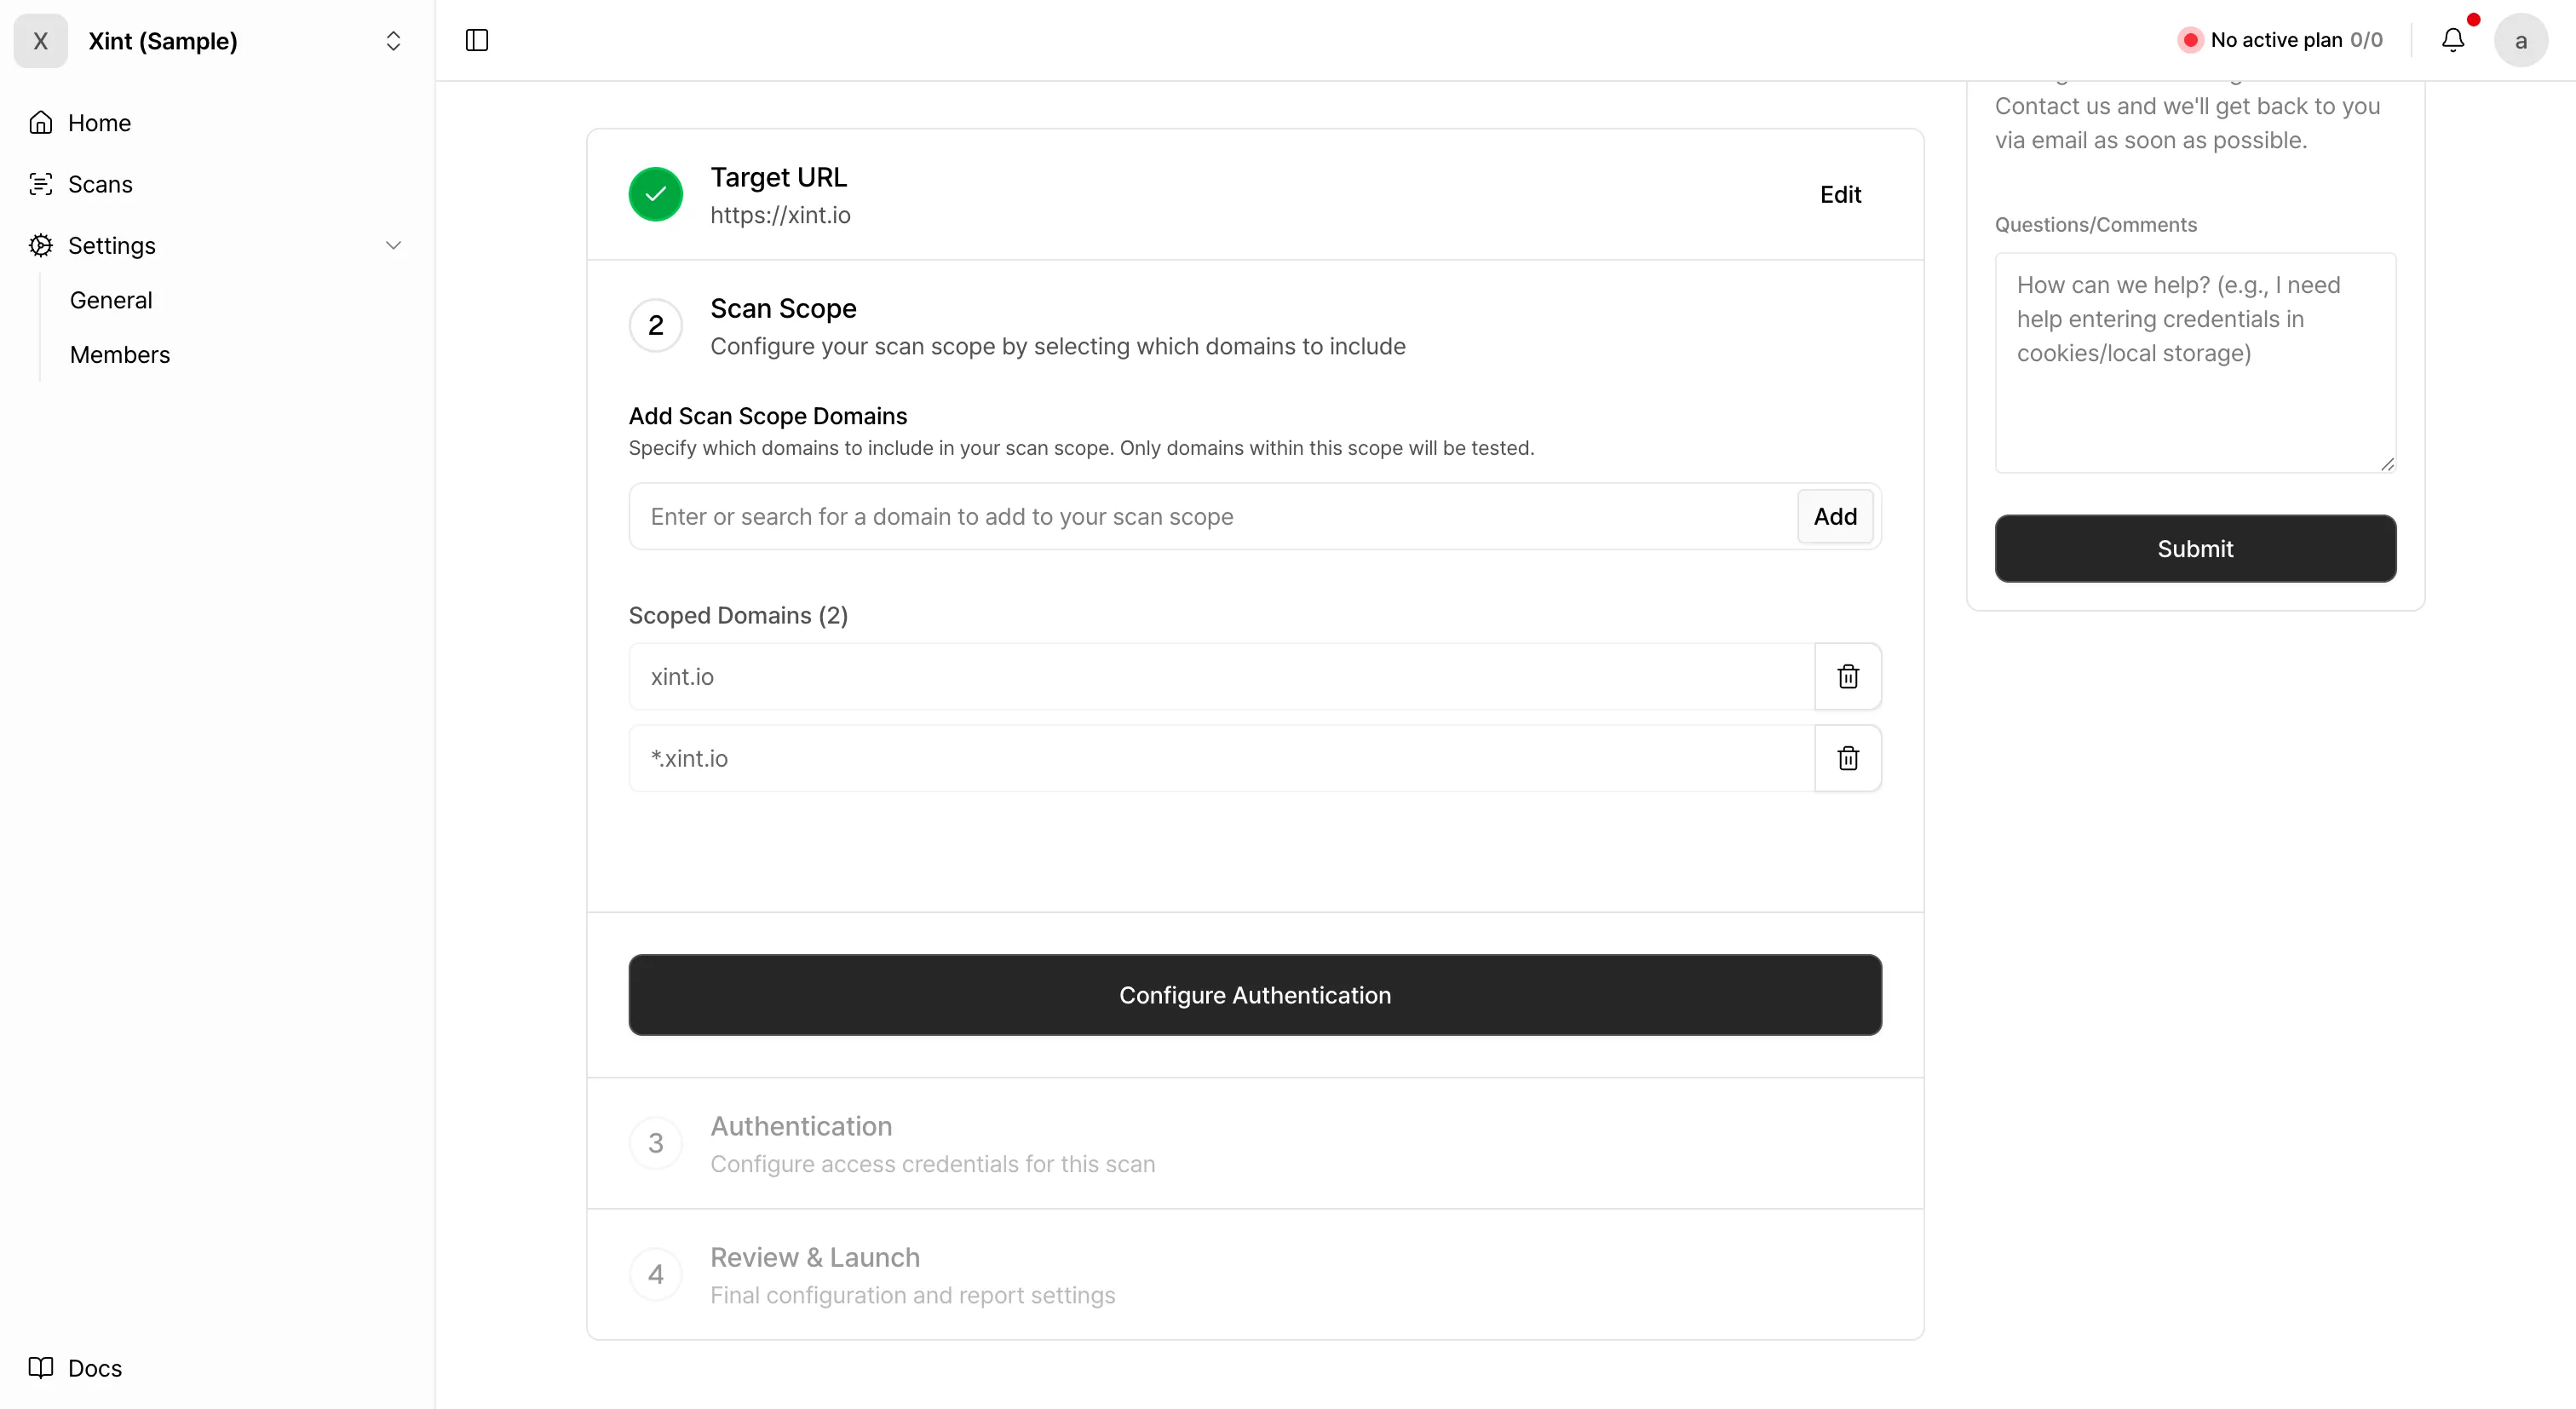Navigate to Members settings
The height and width of the screenshot is (1409, 2576).
[x=120, y=355]
